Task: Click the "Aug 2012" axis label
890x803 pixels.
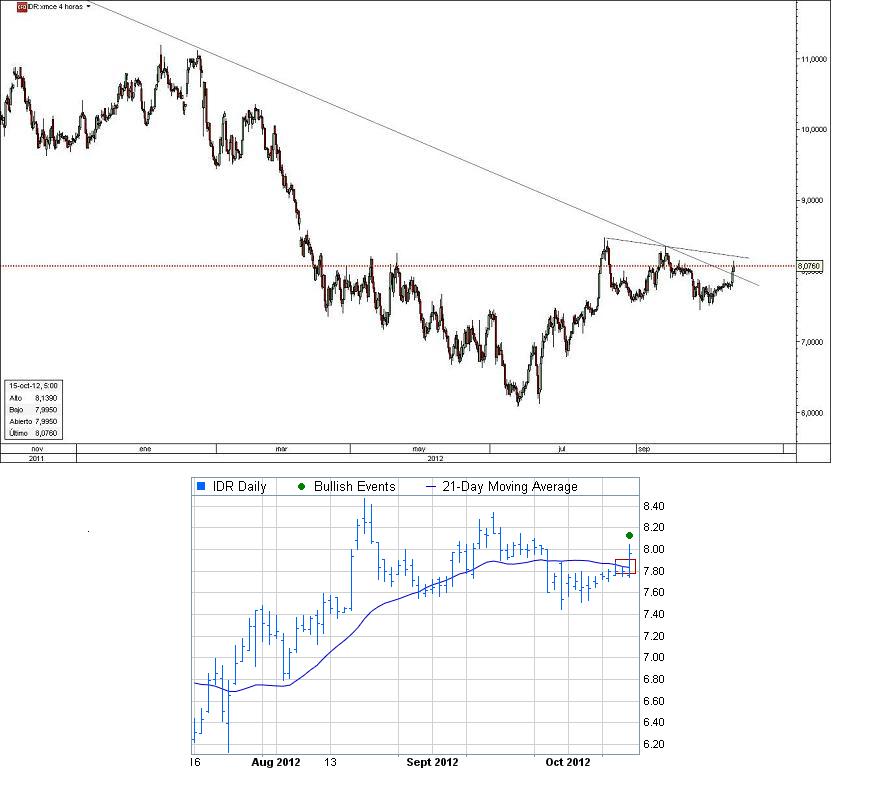Action: point(276,762)
